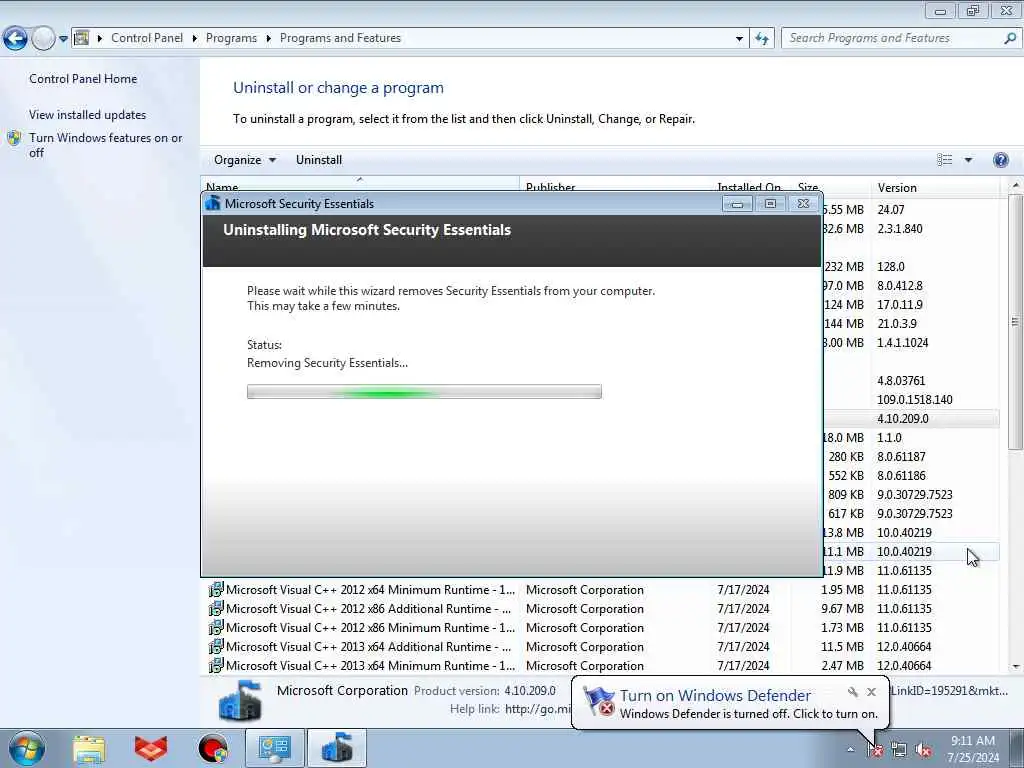Image resolution: width=1024 pixels, height=768 pixels.
Task: Open notification options wrench icon
Action: 852,692
